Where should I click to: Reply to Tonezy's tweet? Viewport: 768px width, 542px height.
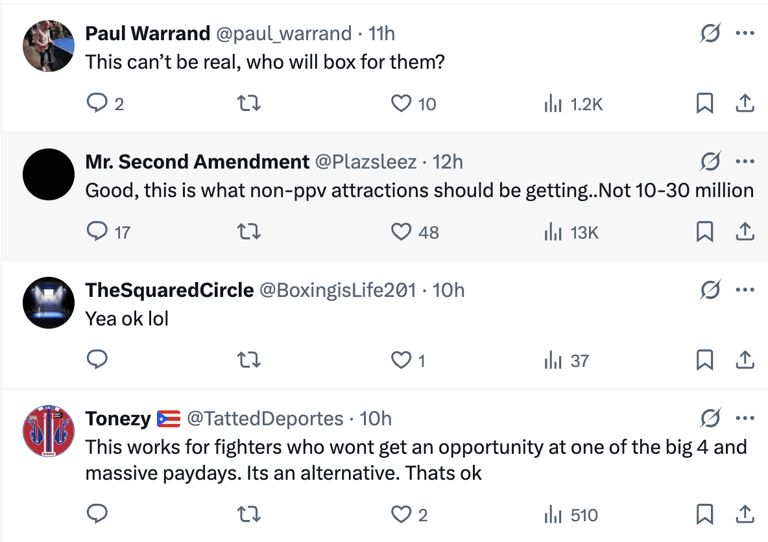coord(98,515)
